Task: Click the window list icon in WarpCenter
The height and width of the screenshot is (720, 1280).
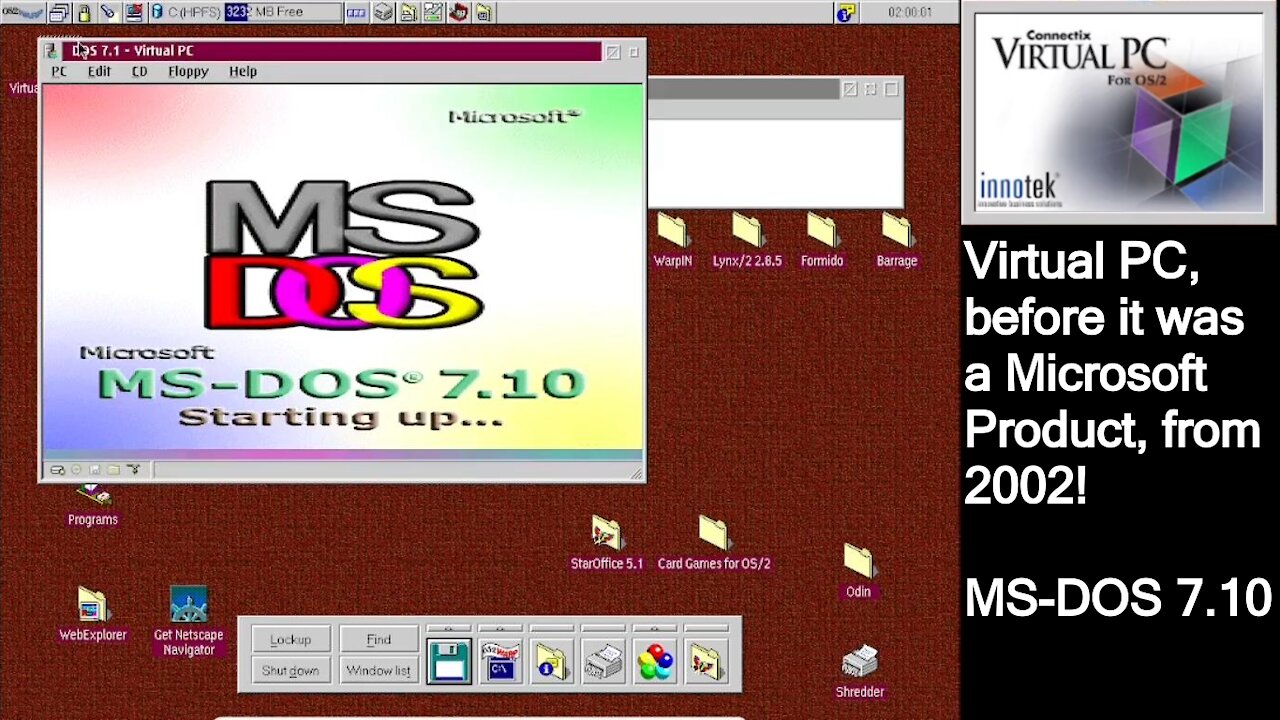Action: (59, 13)
